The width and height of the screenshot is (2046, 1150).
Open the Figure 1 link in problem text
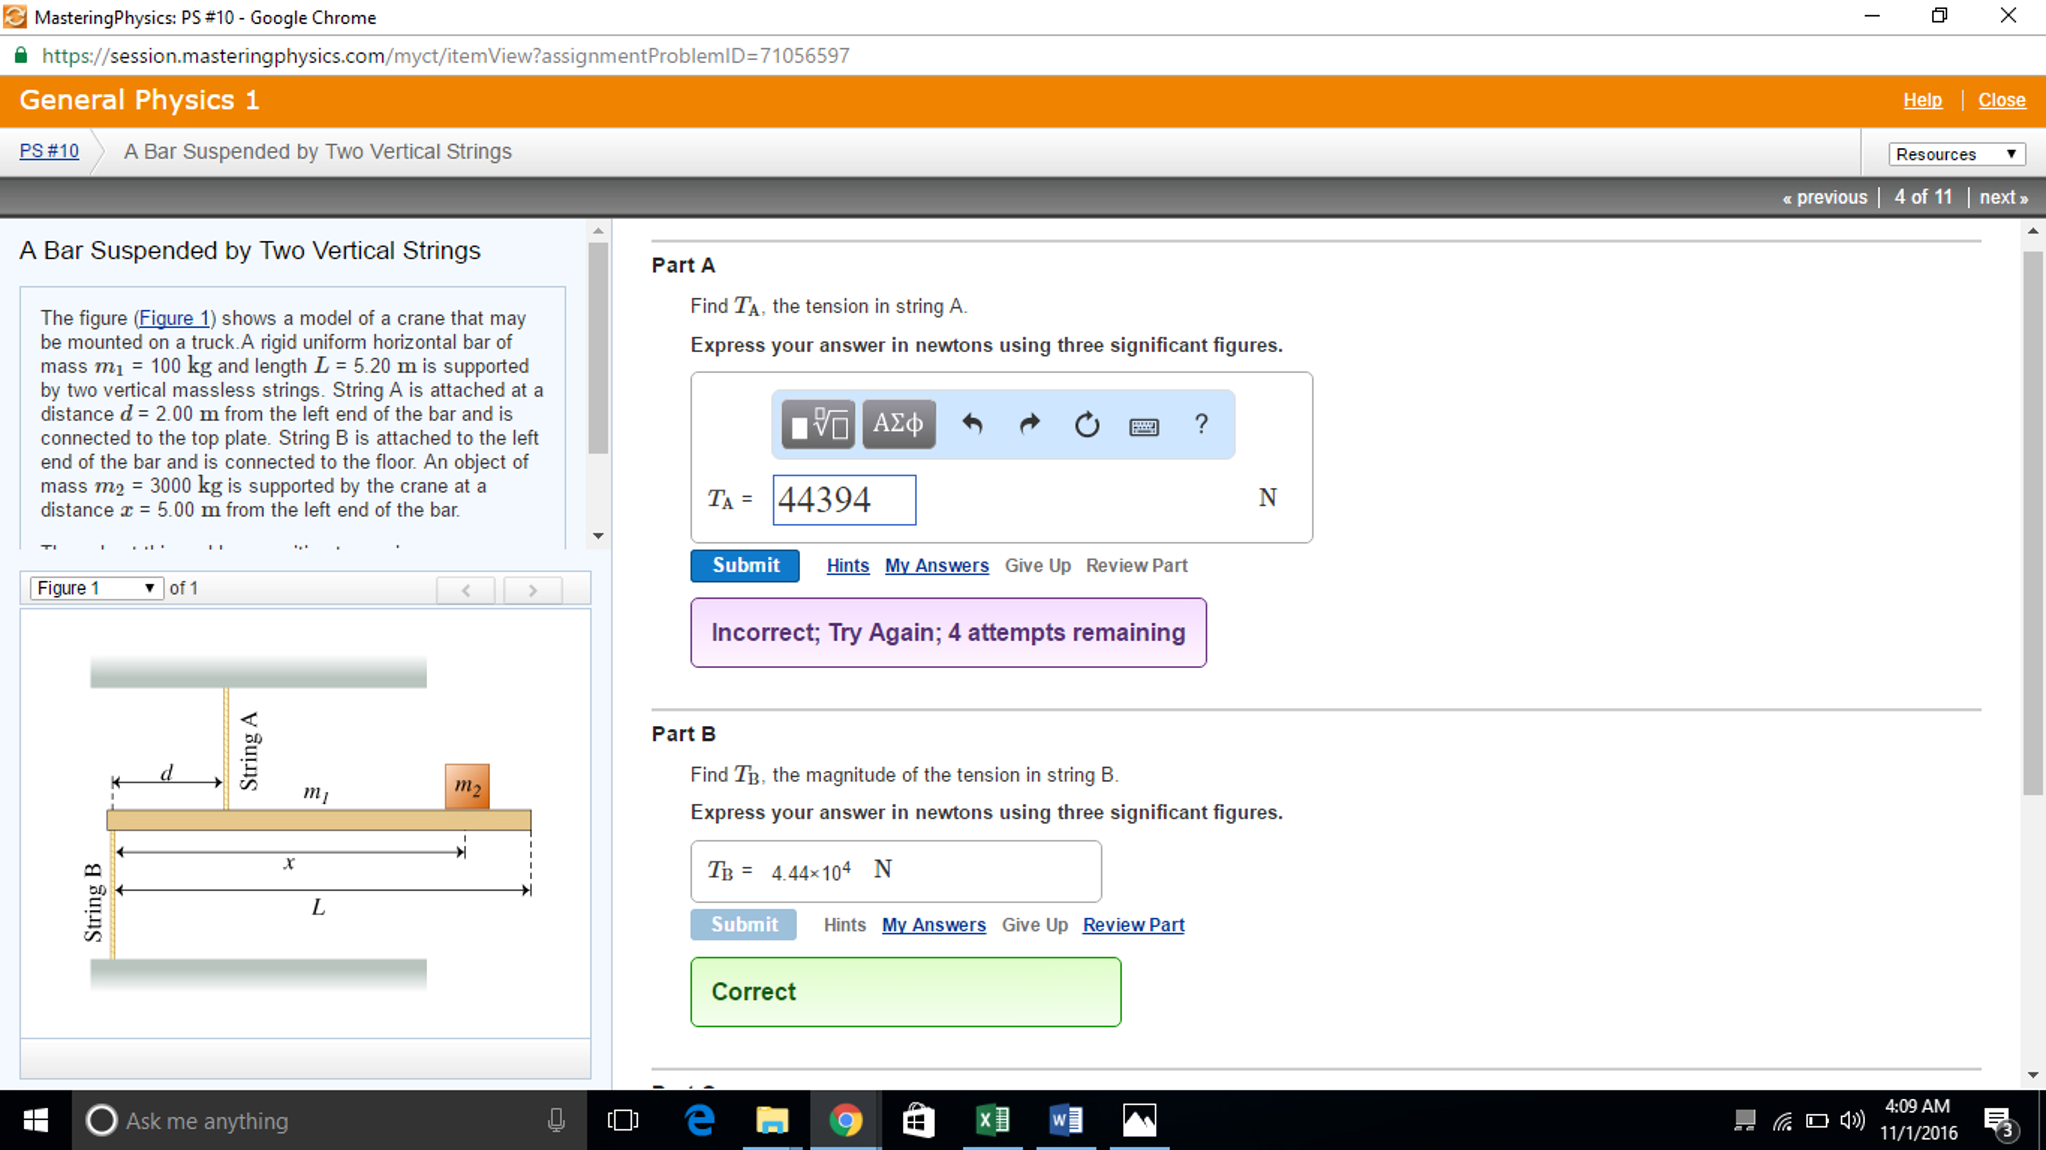(x=175, y=318)
